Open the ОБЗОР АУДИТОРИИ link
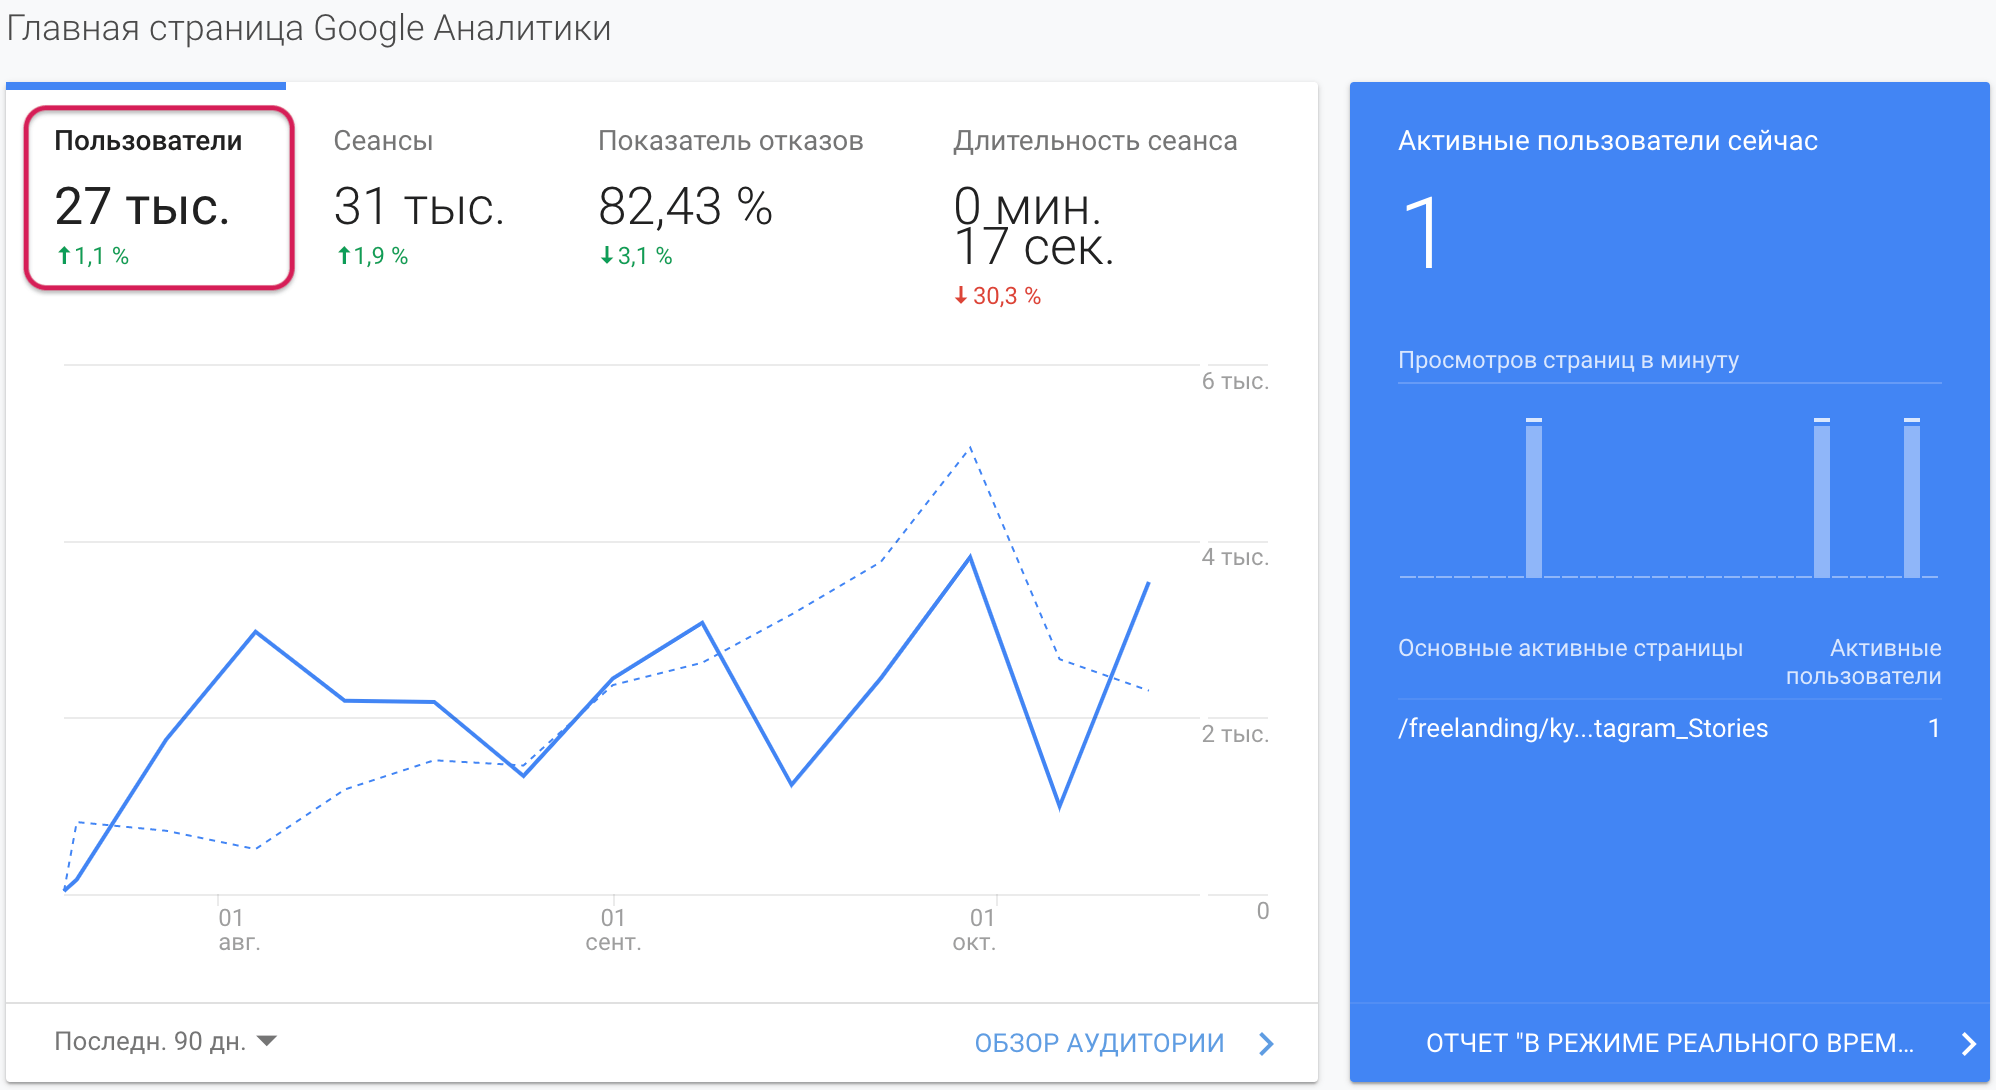The height and width of the screenshot is (1090, 1996). [1099, 1043]
